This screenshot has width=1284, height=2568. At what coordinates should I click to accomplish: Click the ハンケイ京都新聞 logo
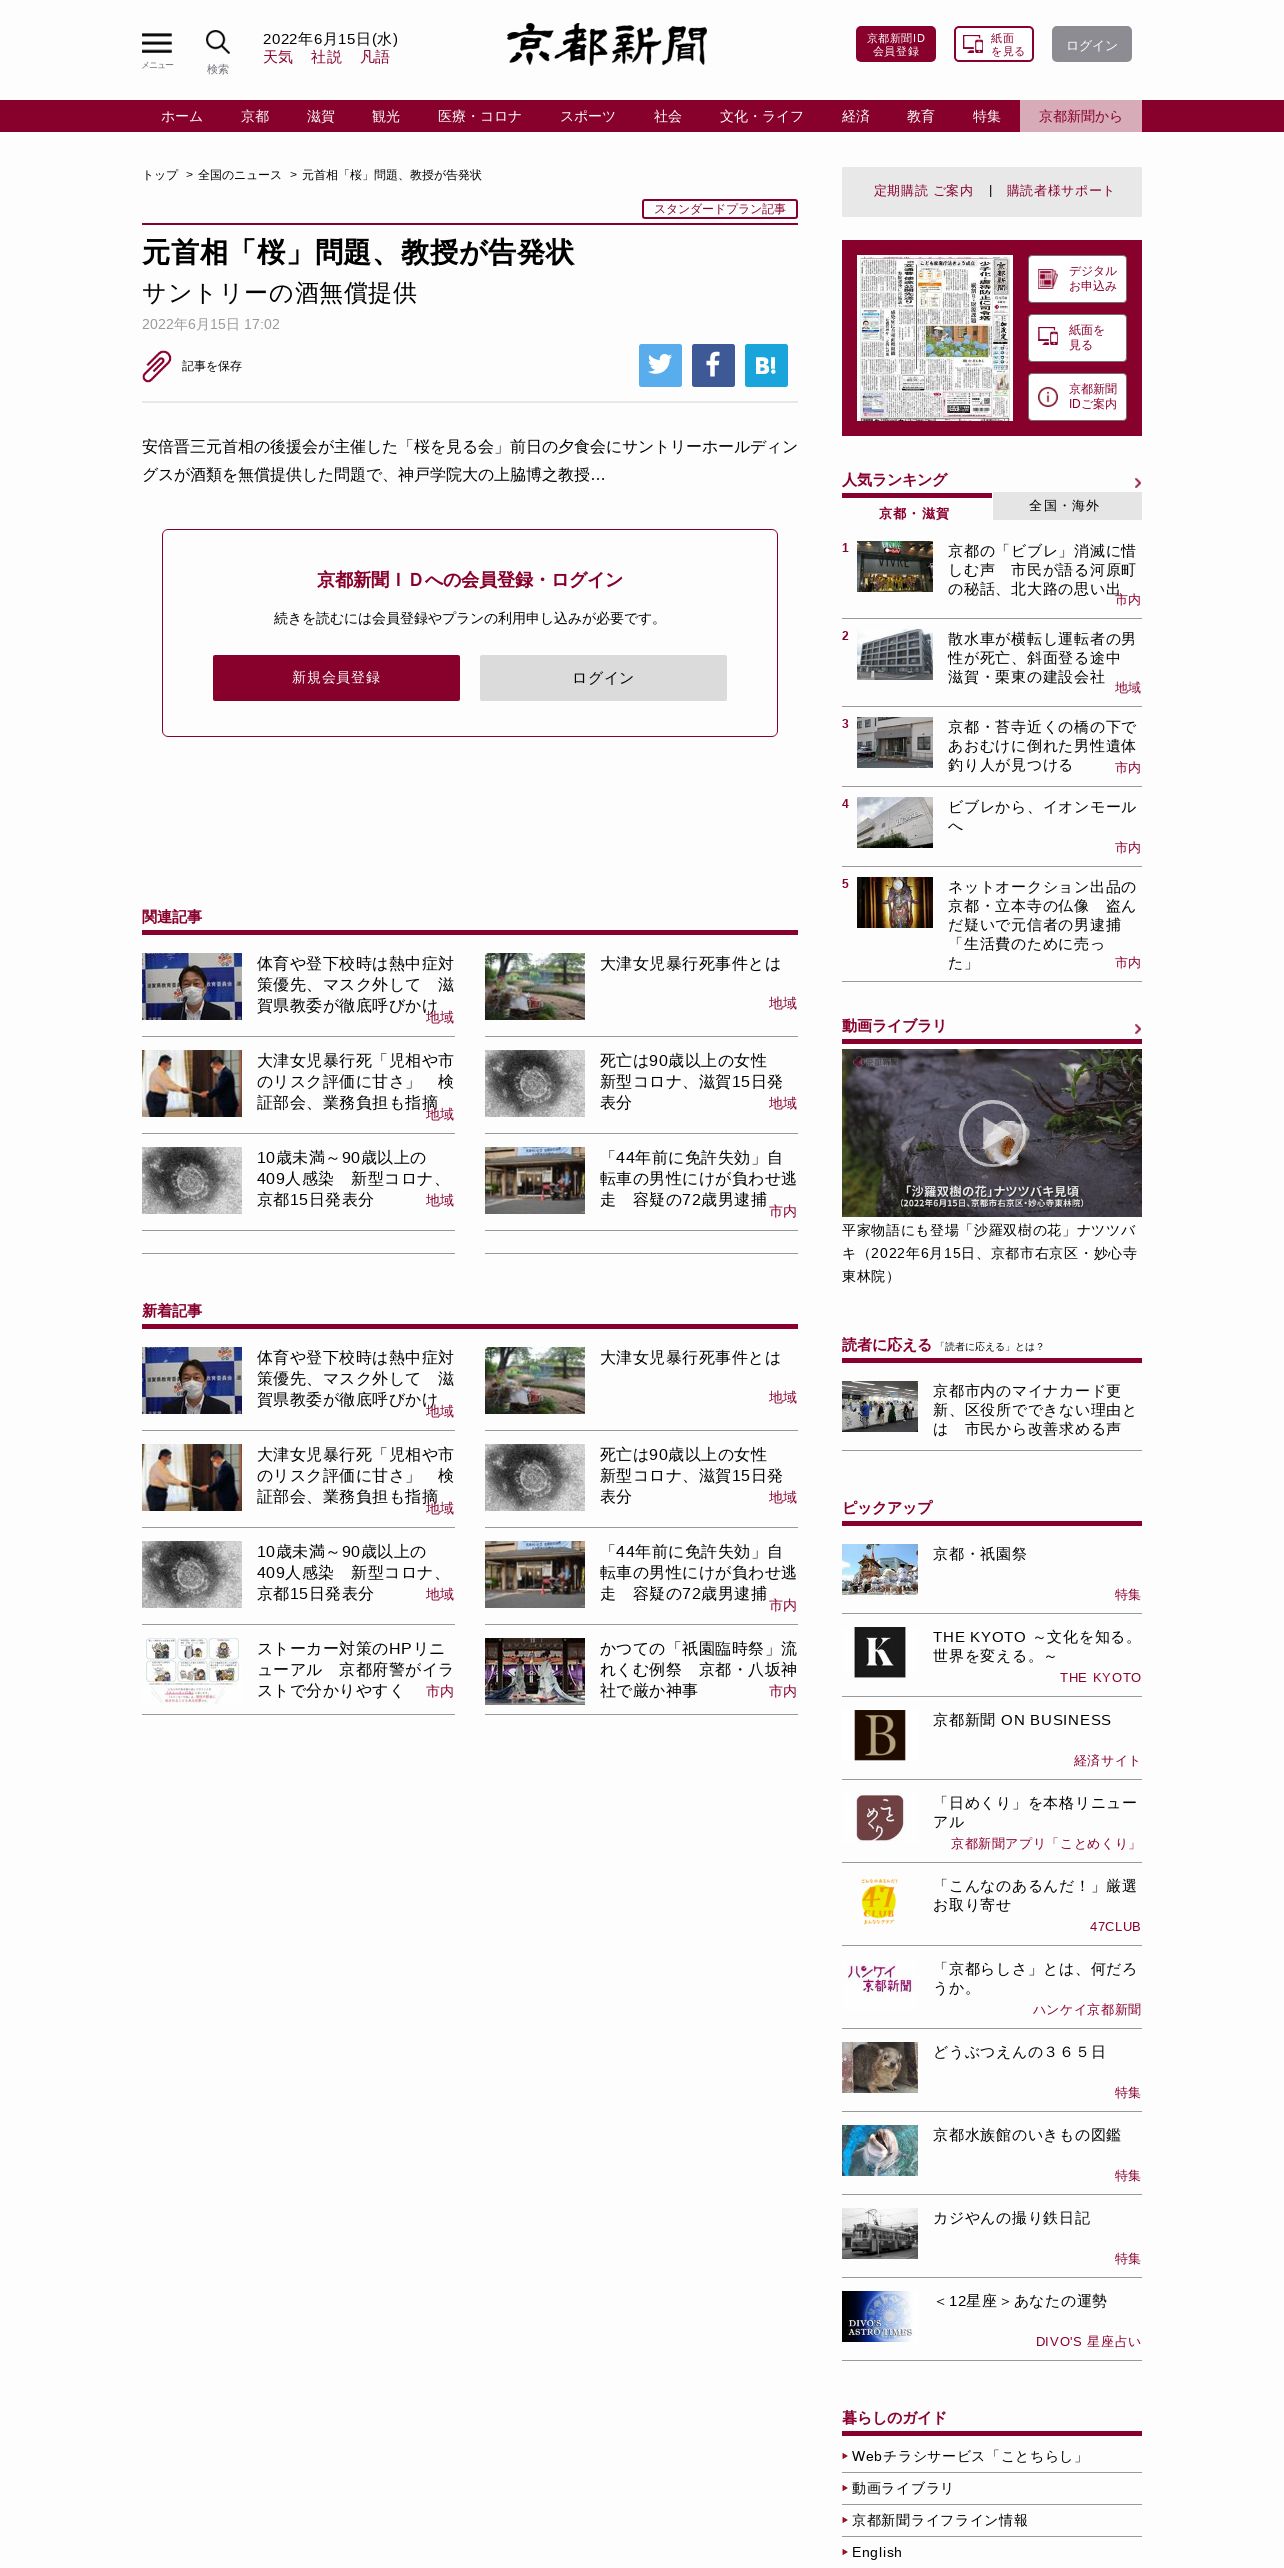click(879, 1978)
